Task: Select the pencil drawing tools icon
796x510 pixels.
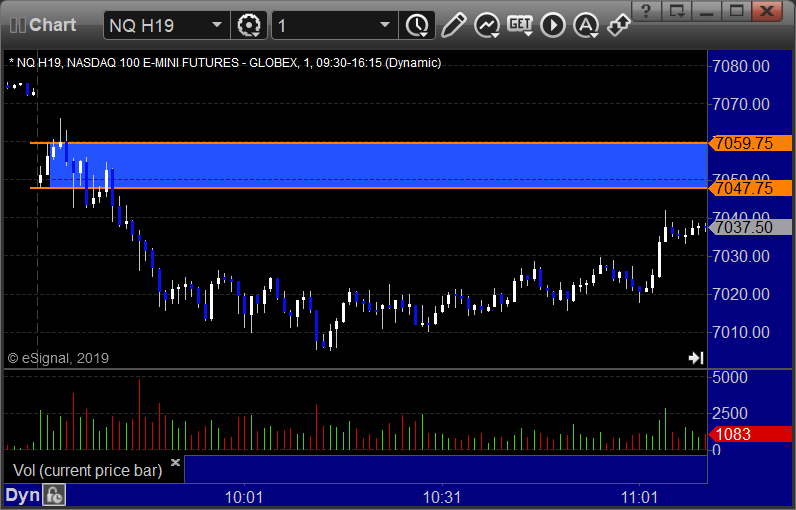Action: point(453,25)
